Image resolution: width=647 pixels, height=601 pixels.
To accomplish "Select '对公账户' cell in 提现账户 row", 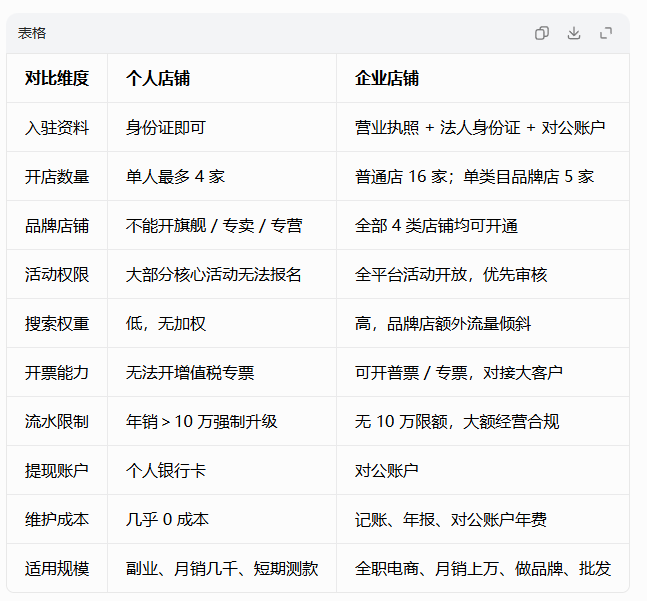I will point(387,471).
